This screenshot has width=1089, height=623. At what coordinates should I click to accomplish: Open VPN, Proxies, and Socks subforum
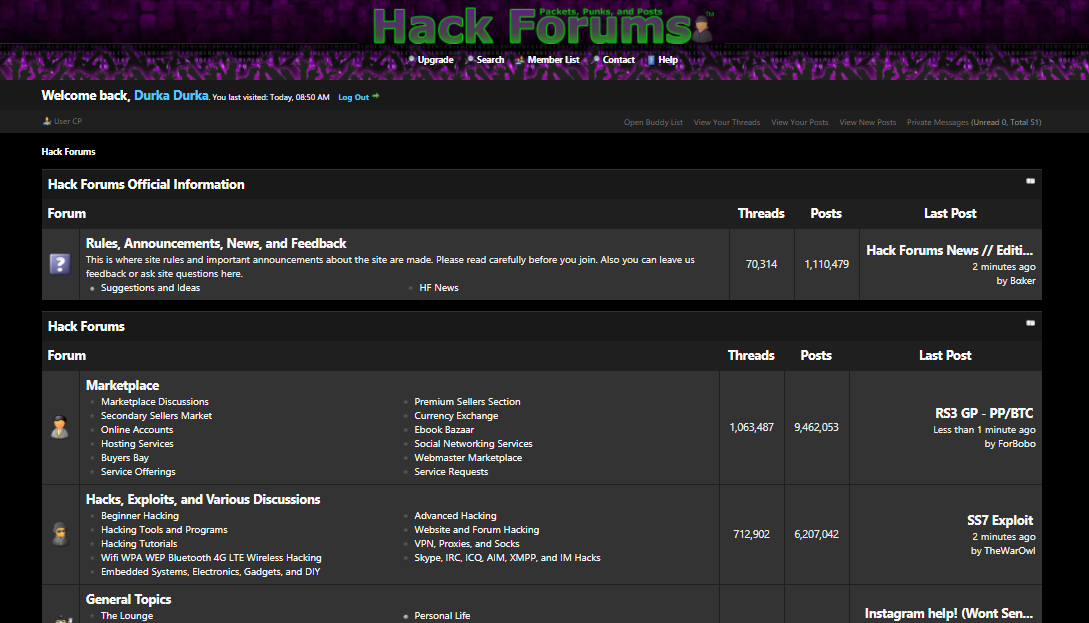click(x=467, y=543)
